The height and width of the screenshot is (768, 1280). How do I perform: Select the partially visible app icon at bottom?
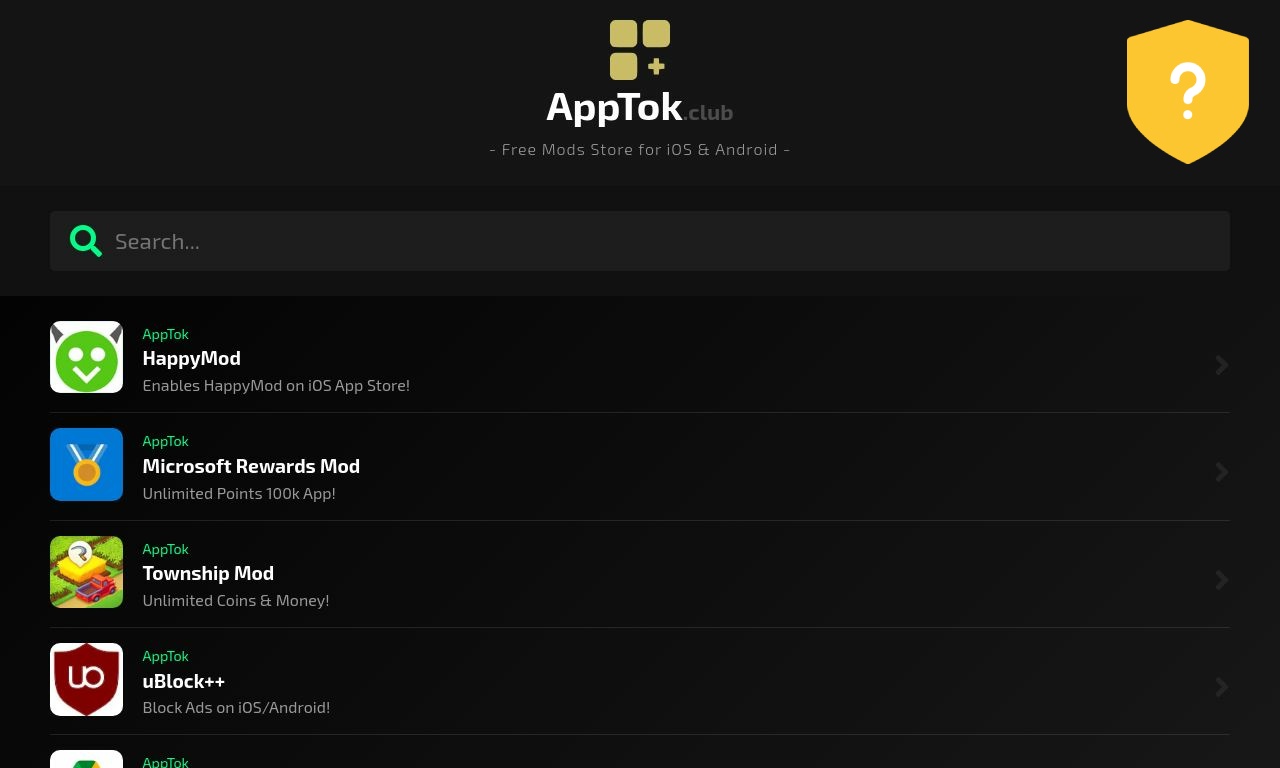[86, 762]
